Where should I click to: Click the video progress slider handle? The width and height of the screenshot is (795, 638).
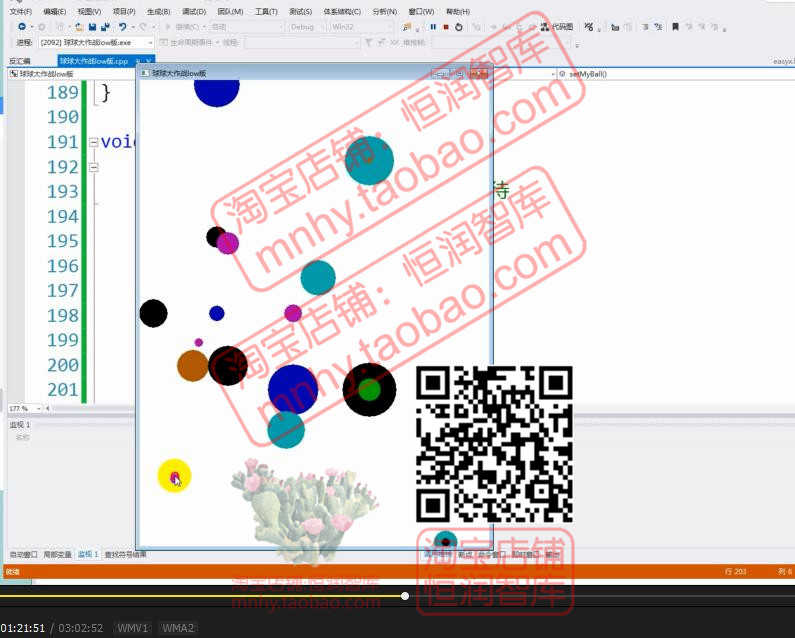click(405, 596)
